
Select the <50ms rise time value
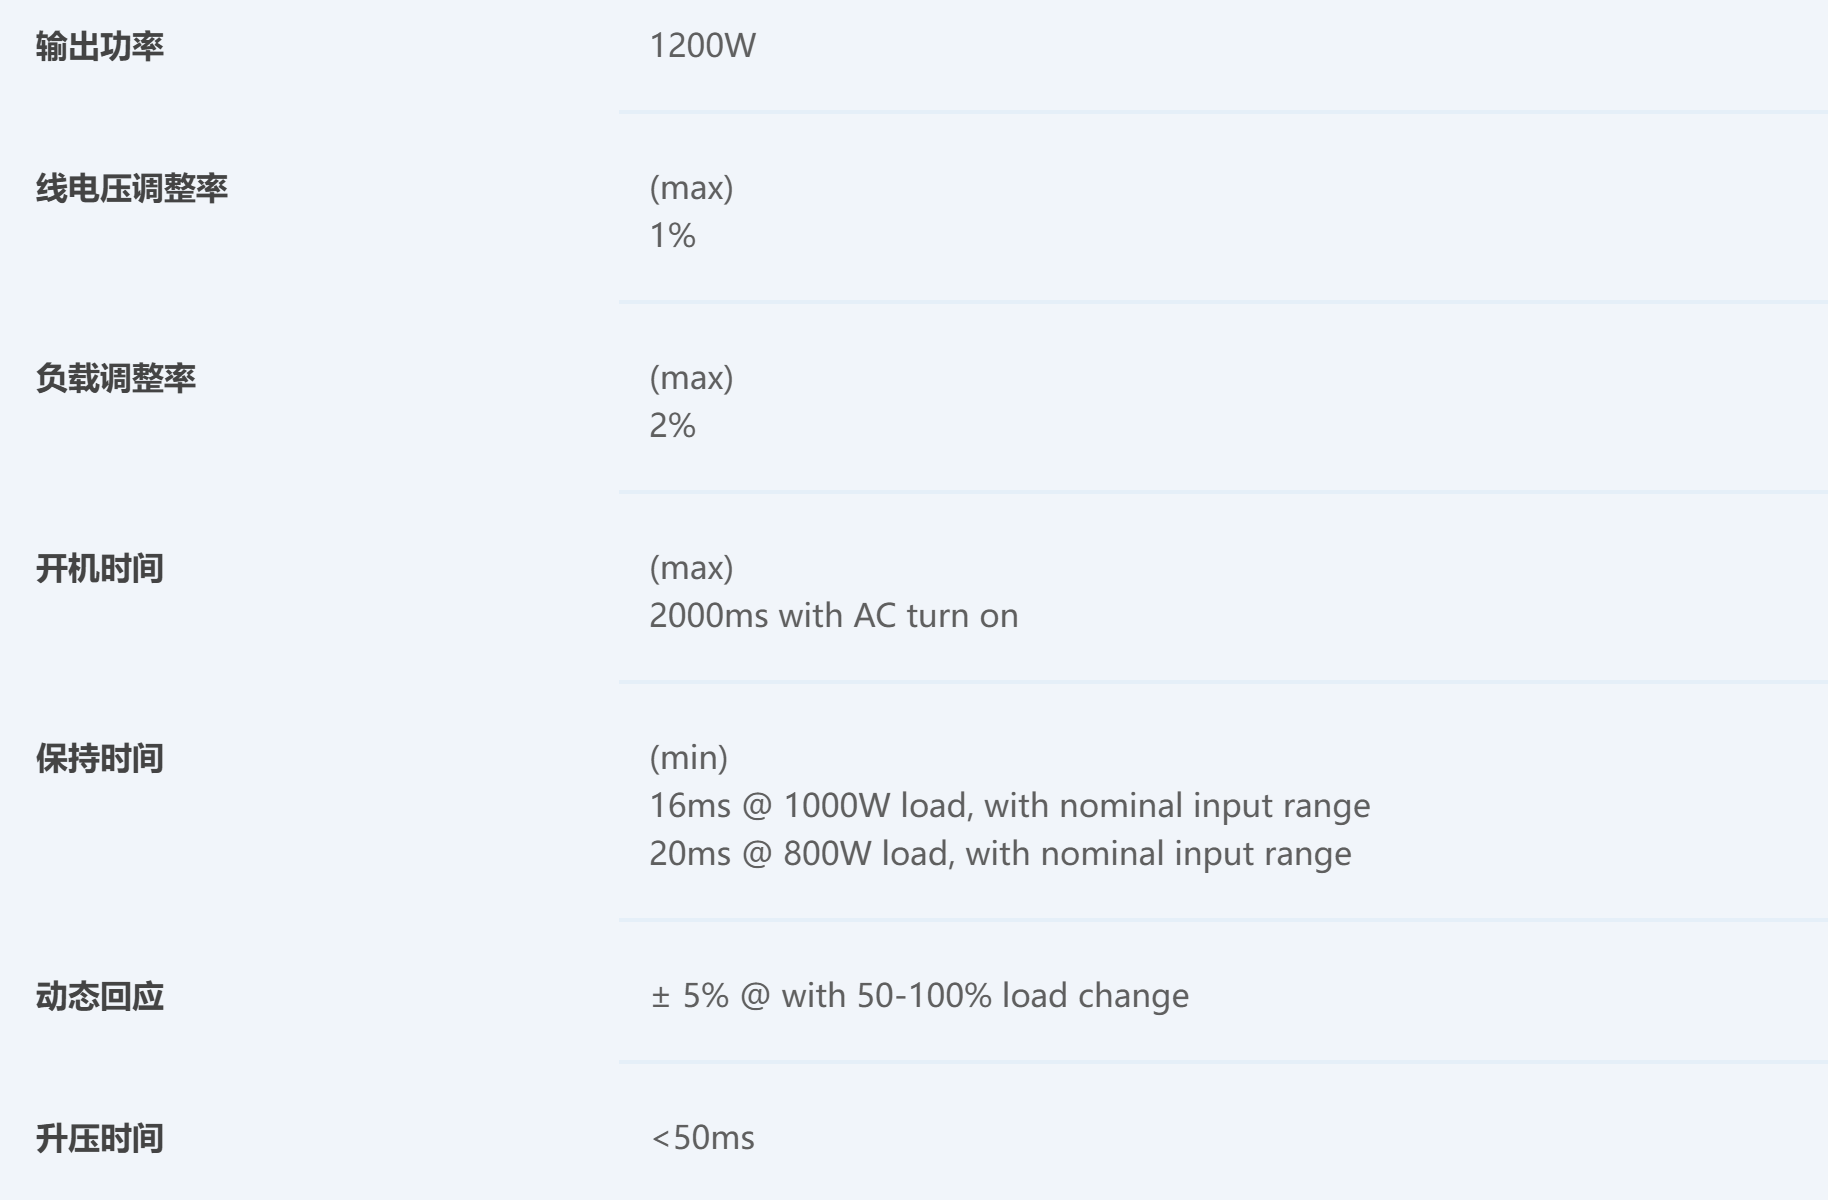click(703, 1138)
